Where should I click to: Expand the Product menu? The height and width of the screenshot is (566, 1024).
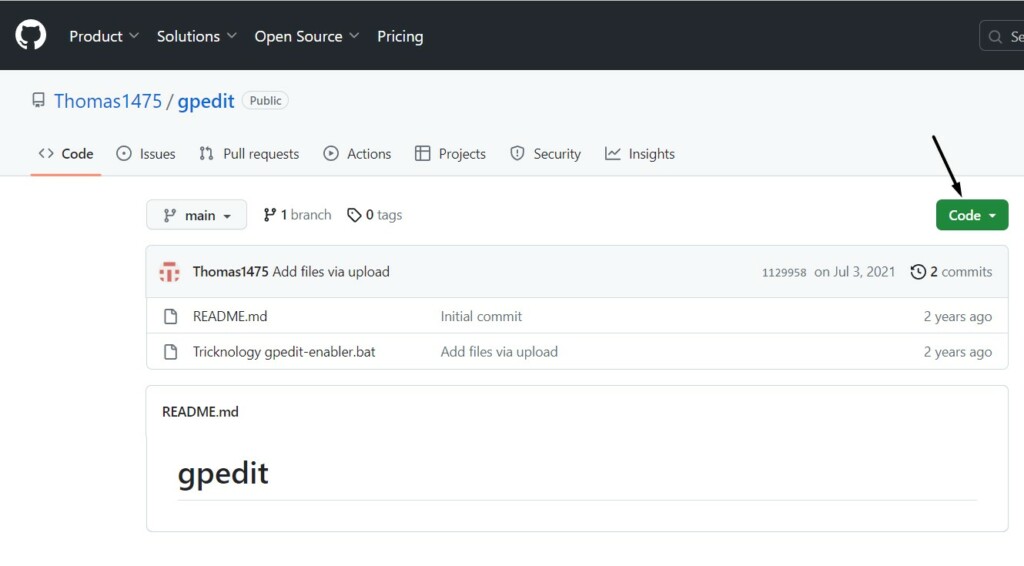pyautogui.click(x=104, y=37)
